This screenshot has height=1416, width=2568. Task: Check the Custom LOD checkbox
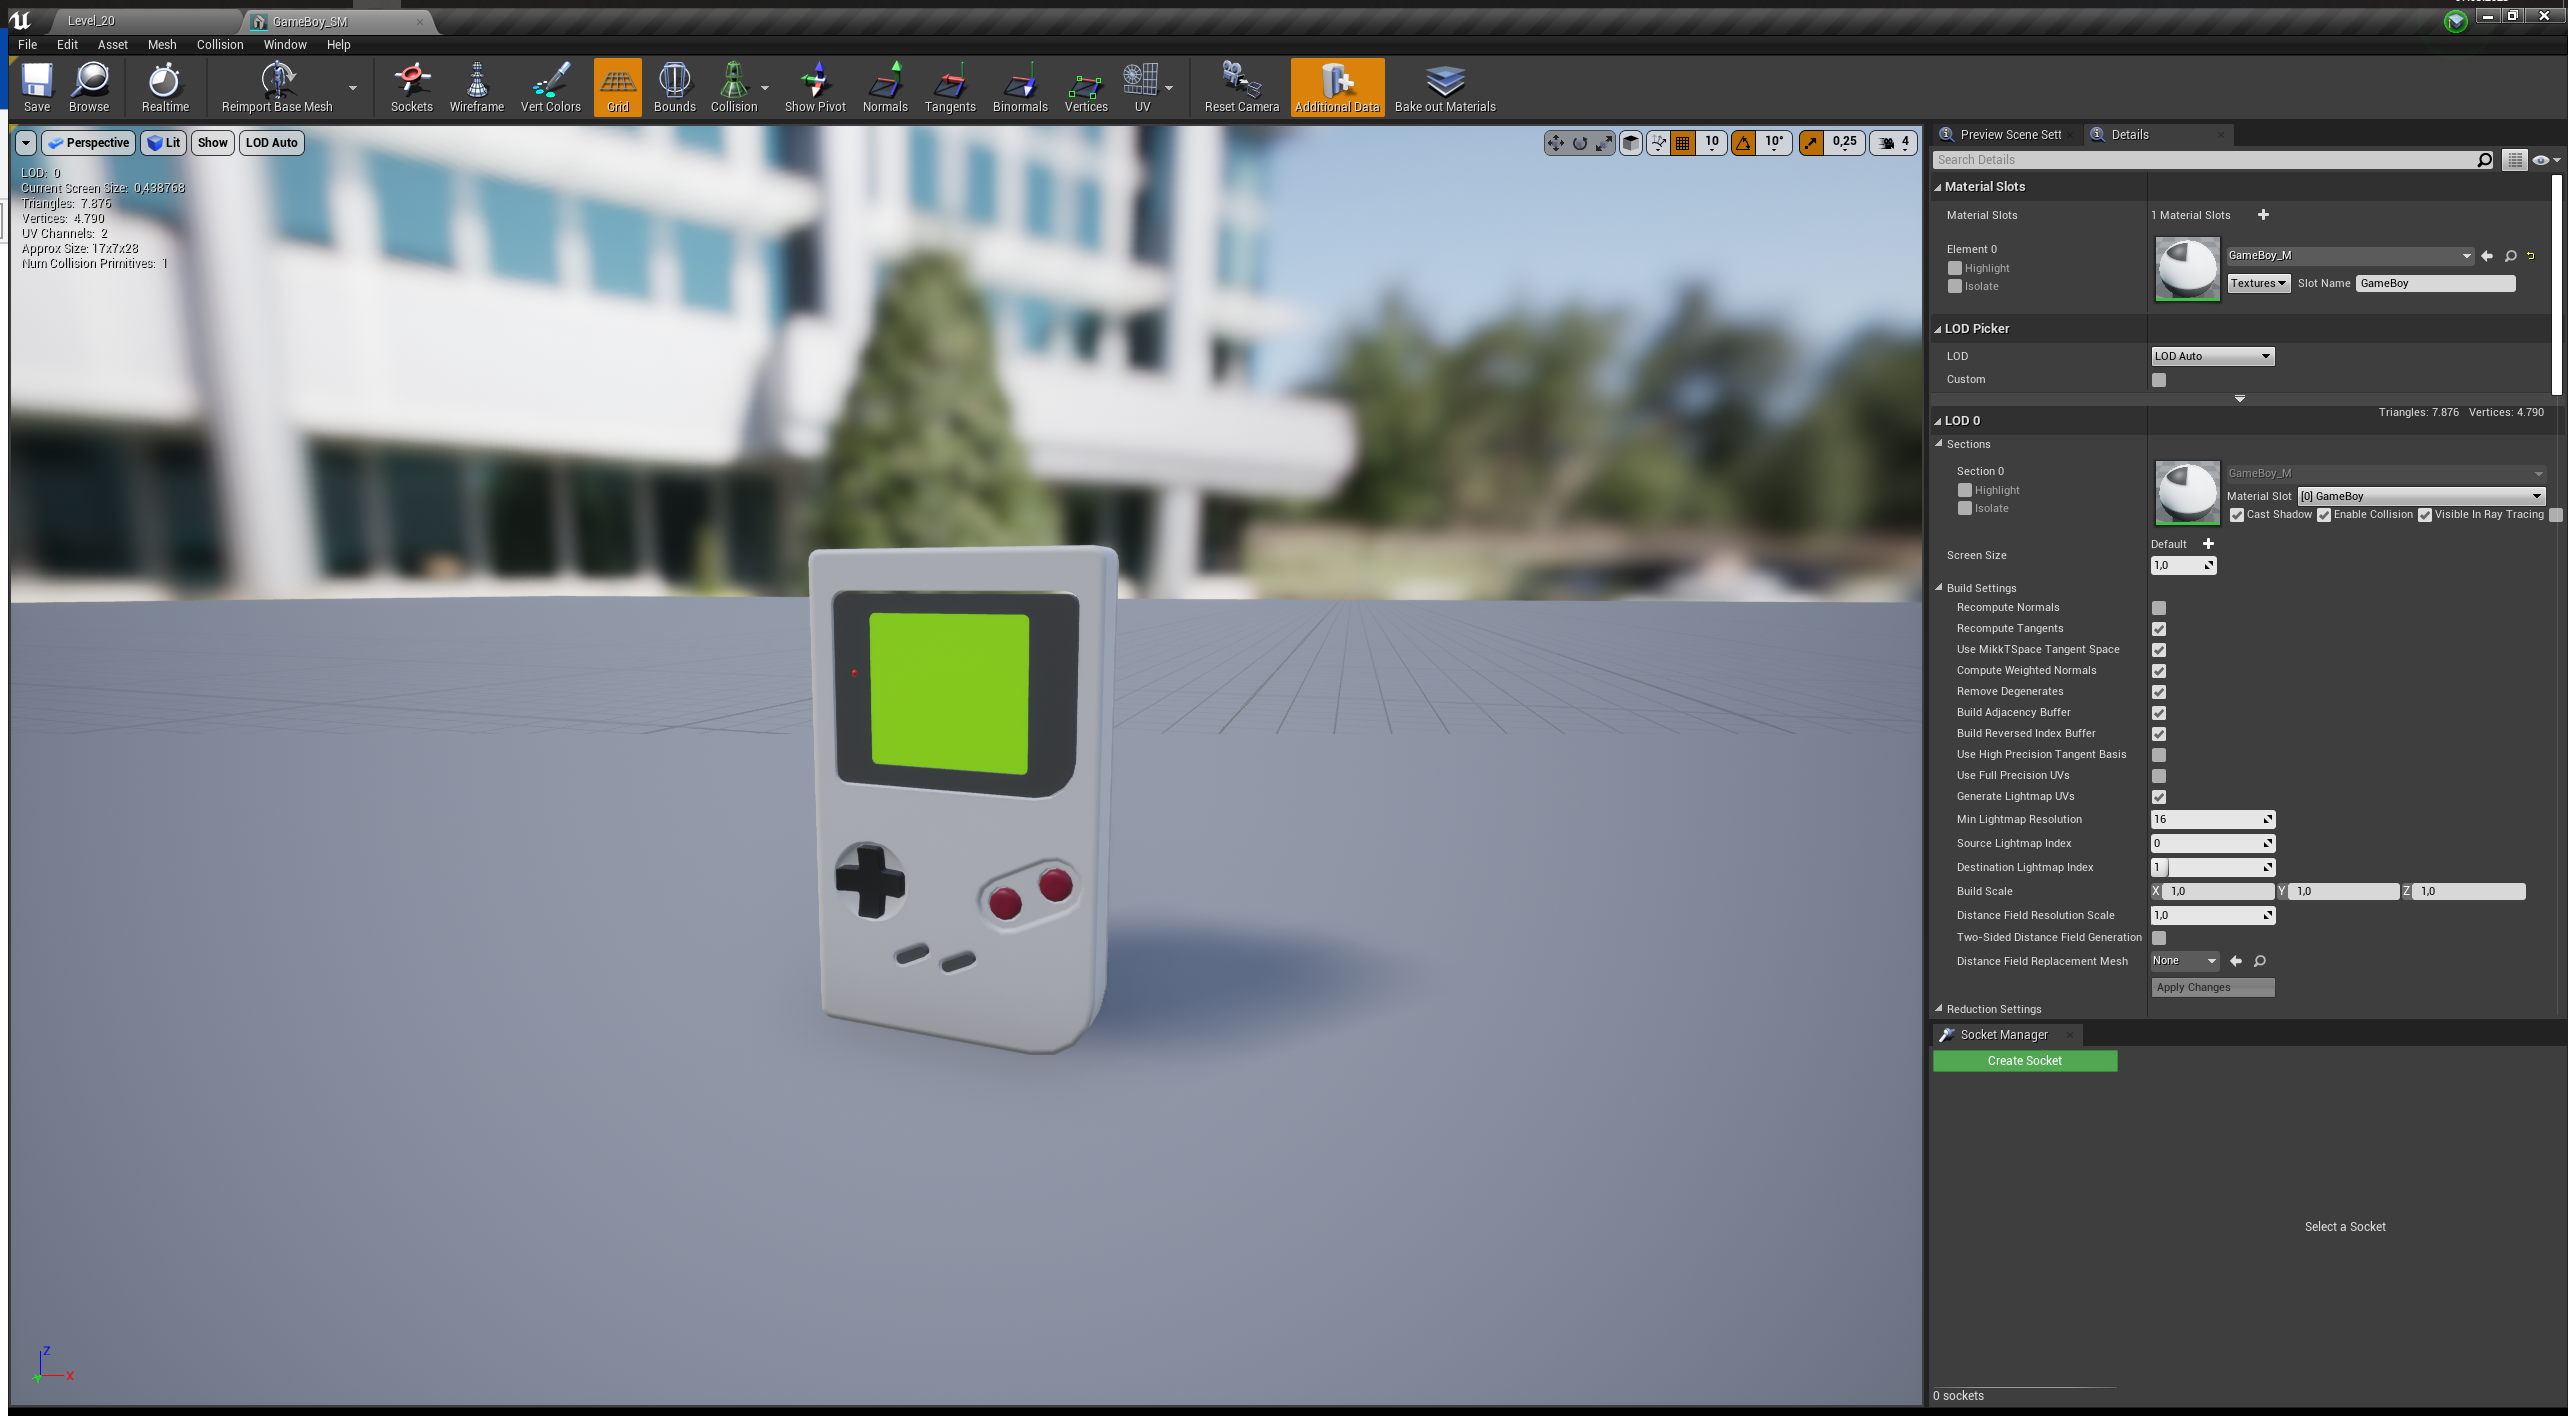pyautogui.click(x=2159, y=380)
